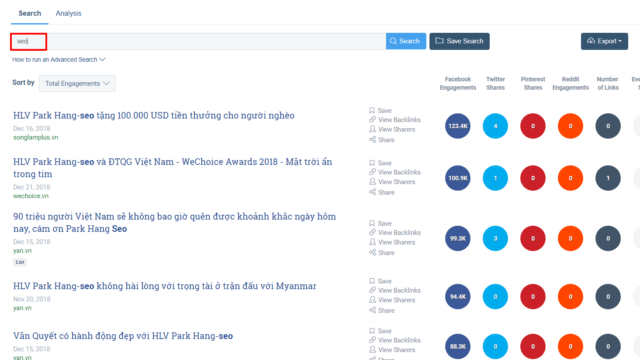Select the Search tab
This screenshot has height=360, width=640.
[x=29, y=13]
